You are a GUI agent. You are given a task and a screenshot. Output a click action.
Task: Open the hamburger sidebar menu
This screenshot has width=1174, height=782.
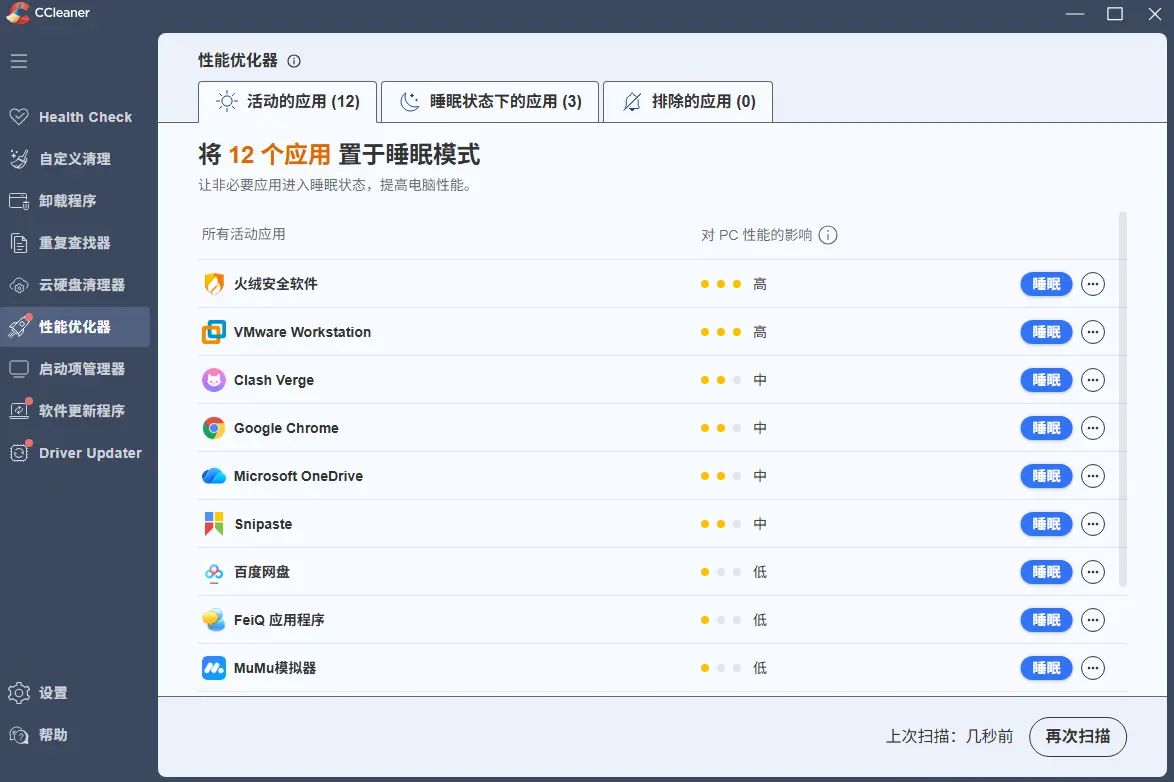pyautogui.click(x=19, y=61)
